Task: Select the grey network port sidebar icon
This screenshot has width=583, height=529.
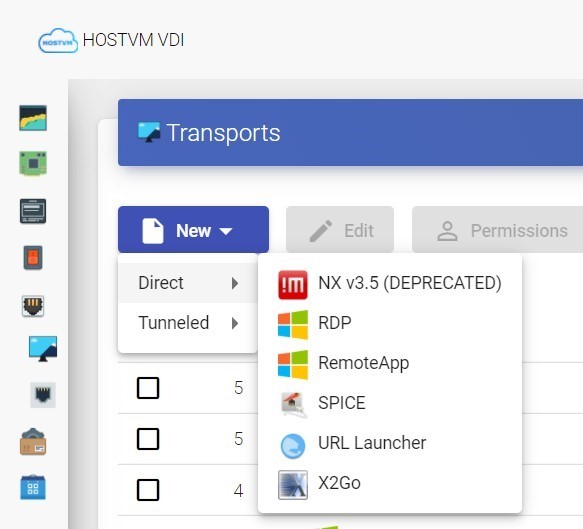Action: [43, 395]
